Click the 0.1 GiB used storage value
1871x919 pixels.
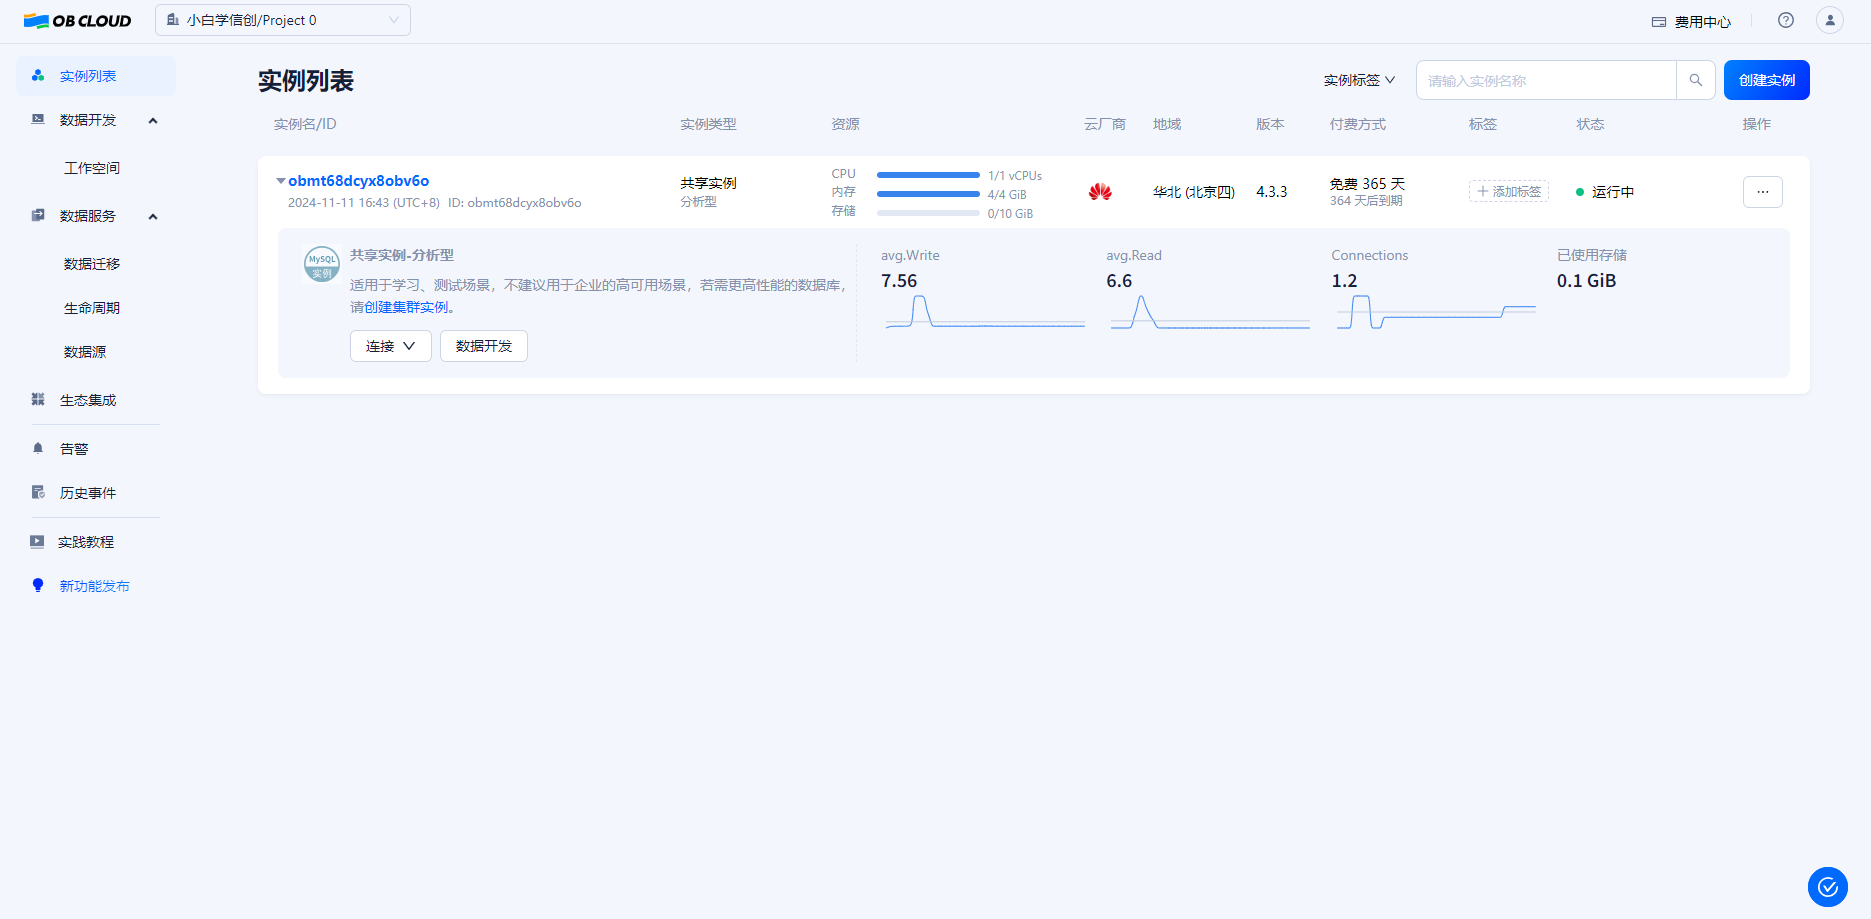pyautogui.click(x=1586, y=281)
